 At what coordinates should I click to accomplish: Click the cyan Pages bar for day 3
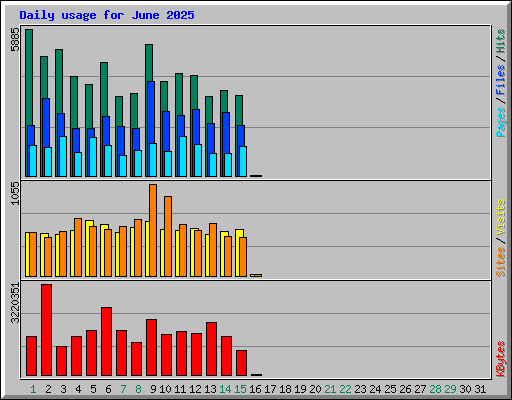[x=63, y=156]
